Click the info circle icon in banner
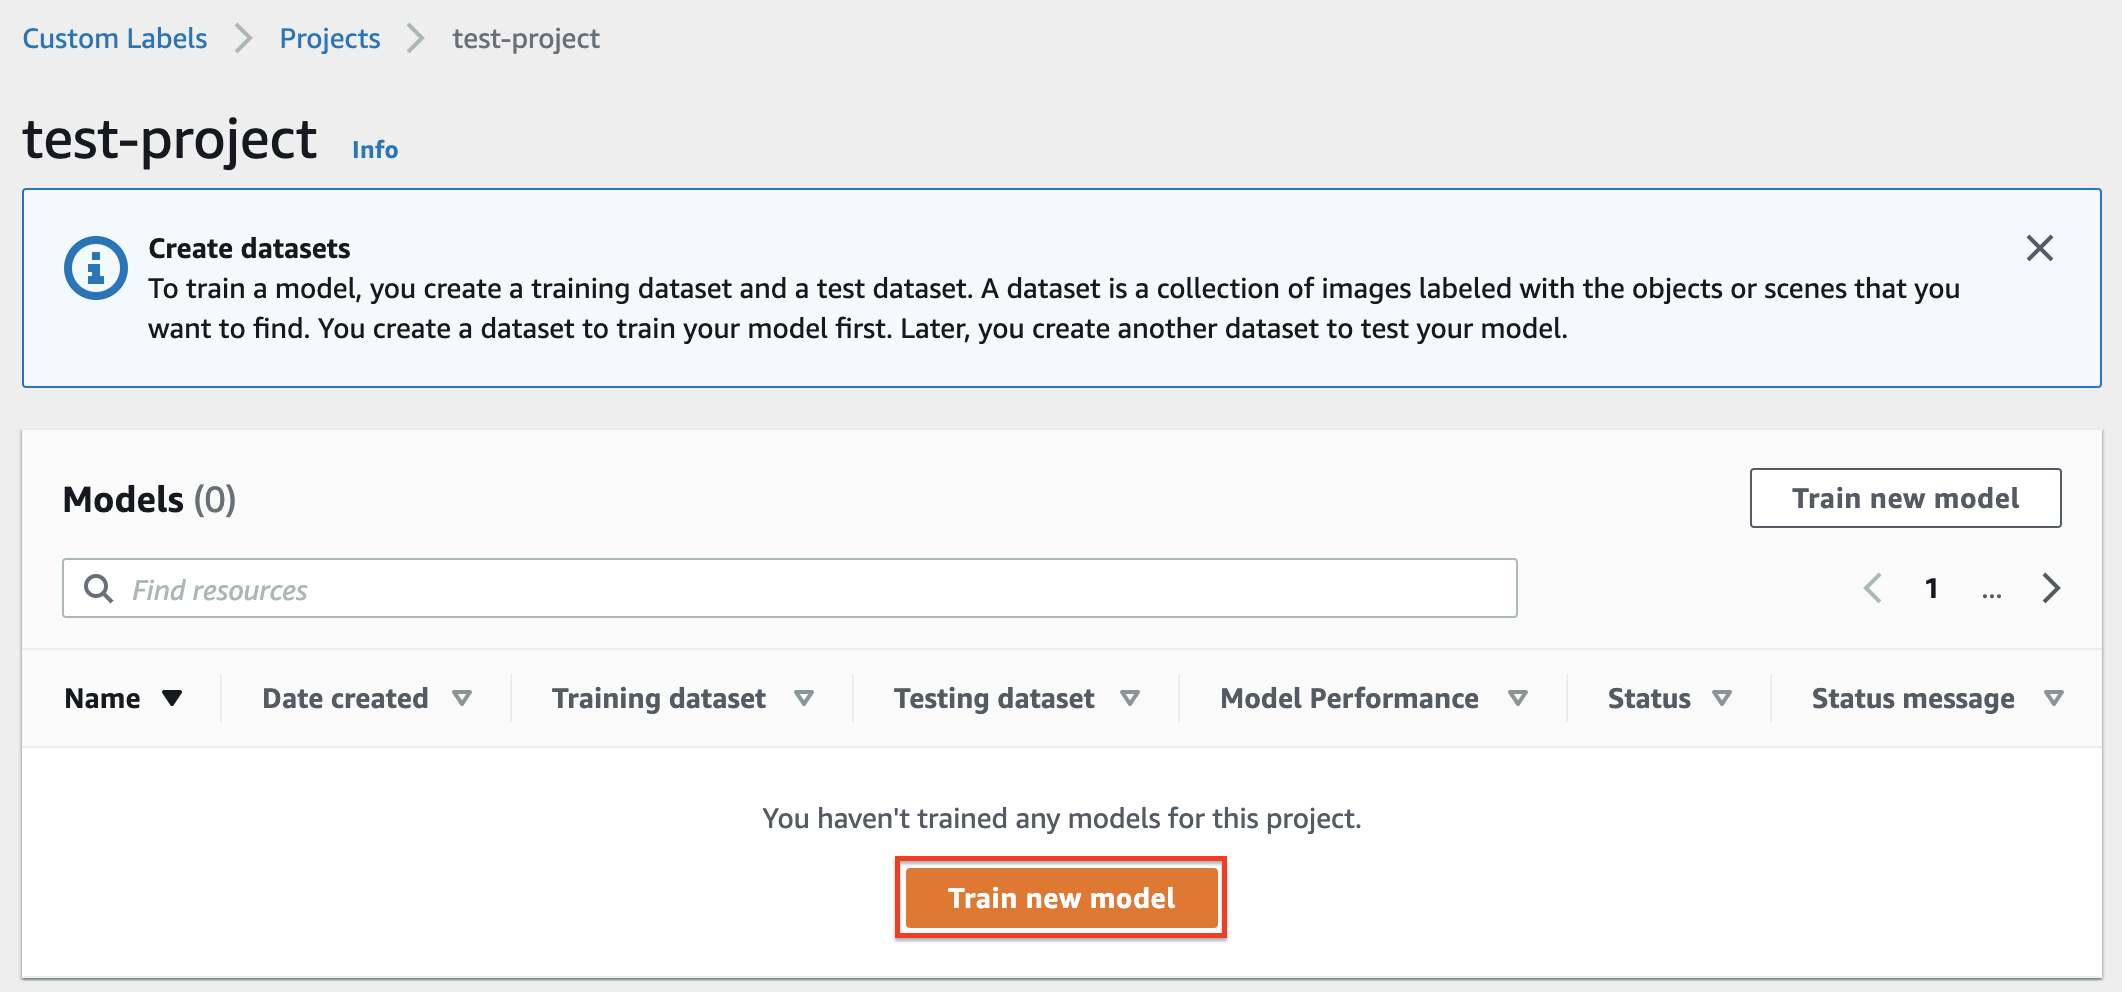 [x=96, y=268]
